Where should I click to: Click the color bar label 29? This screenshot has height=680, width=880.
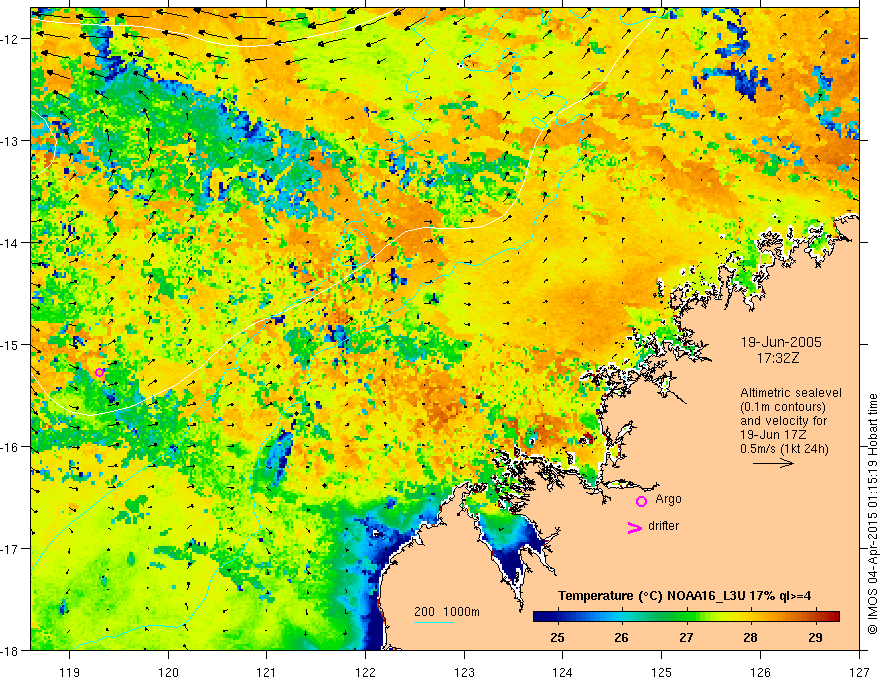(x=815, y=637)
